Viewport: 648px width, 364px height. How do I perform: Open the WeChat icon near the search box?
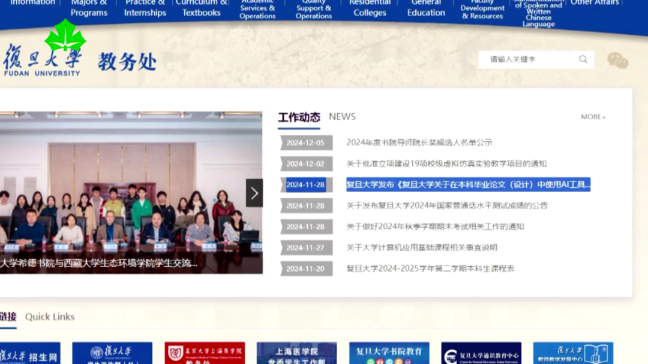[618, 61]
